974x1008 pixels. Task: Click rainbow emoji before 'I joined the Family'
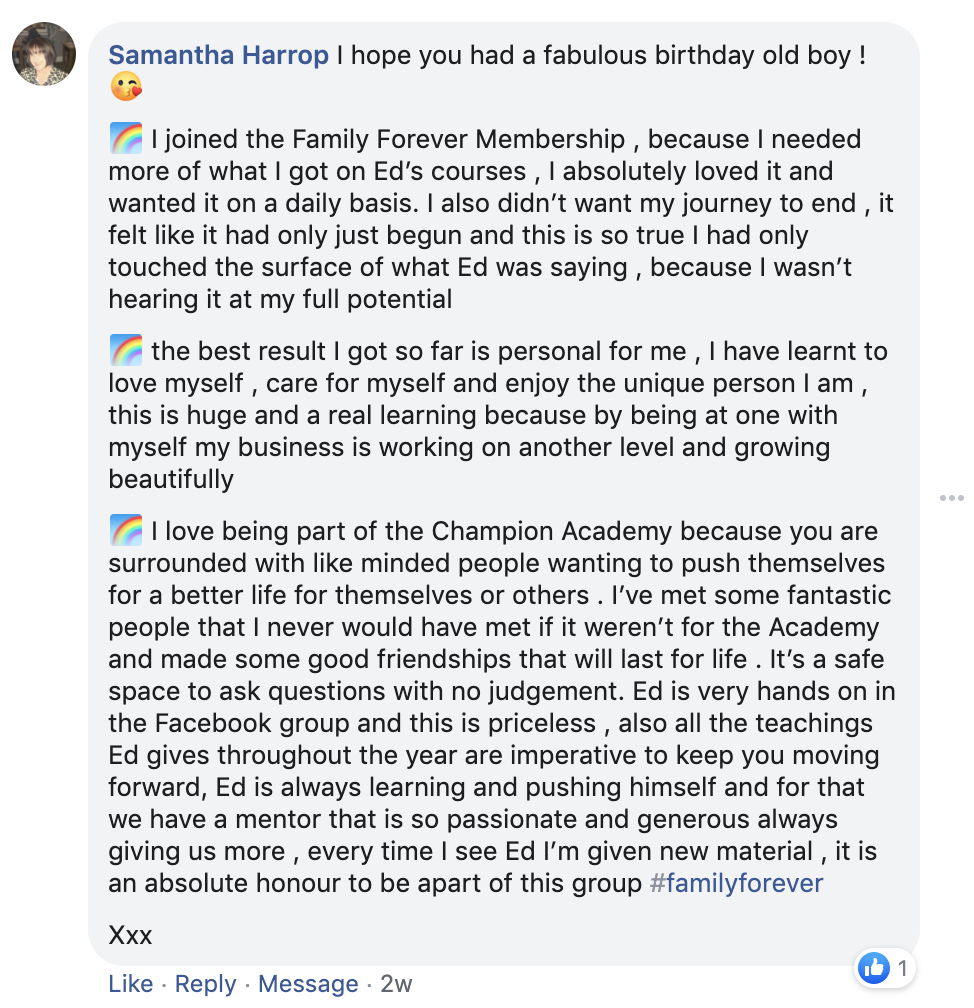[x=126, y=139]
